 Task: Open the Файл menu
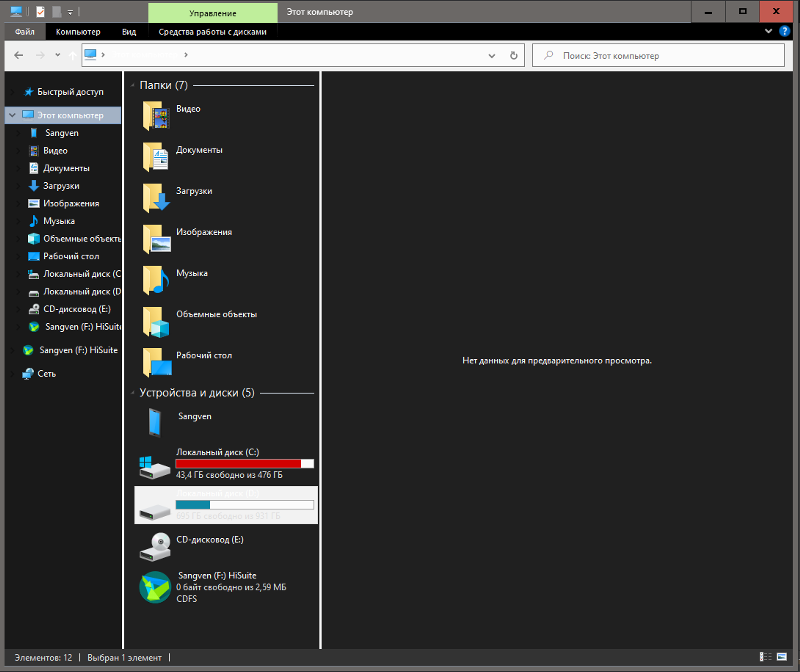coord(23,32)
